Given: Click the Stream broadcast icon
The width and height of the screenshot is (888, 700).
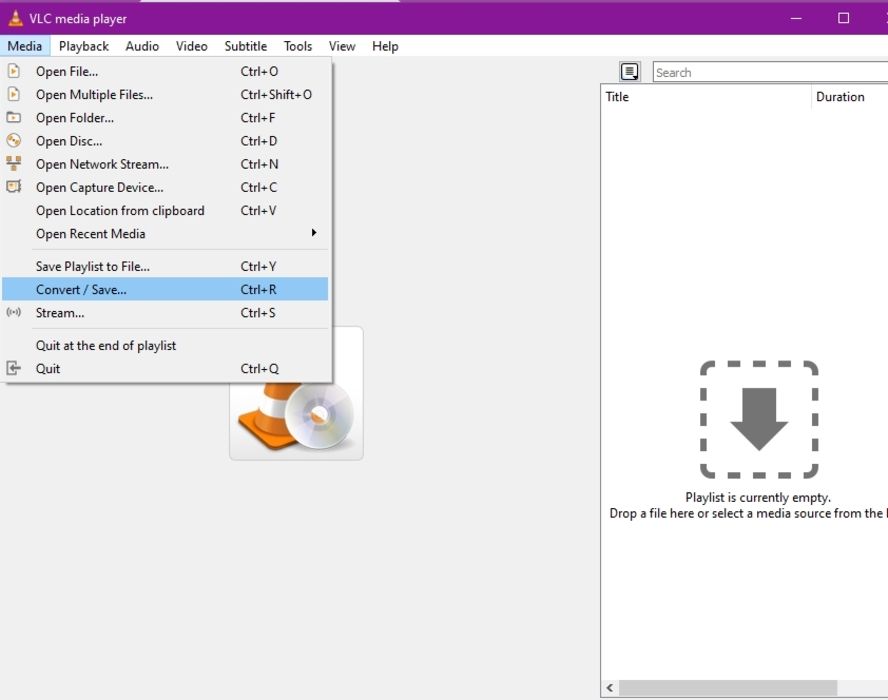Looking at the screenshot, I should pos(14,312).
